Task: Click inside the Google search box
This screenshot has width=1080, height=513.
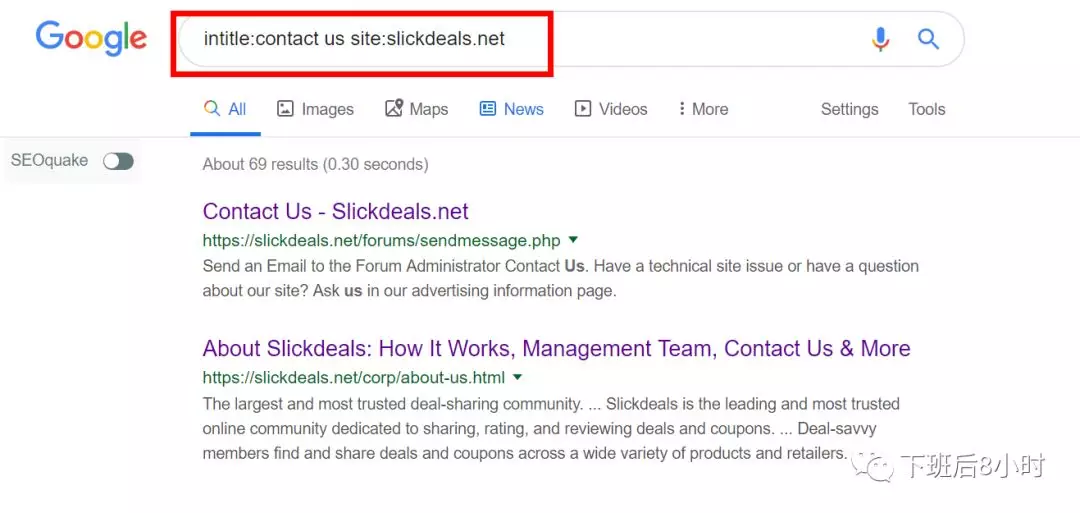Action: [x=650, y=40]
